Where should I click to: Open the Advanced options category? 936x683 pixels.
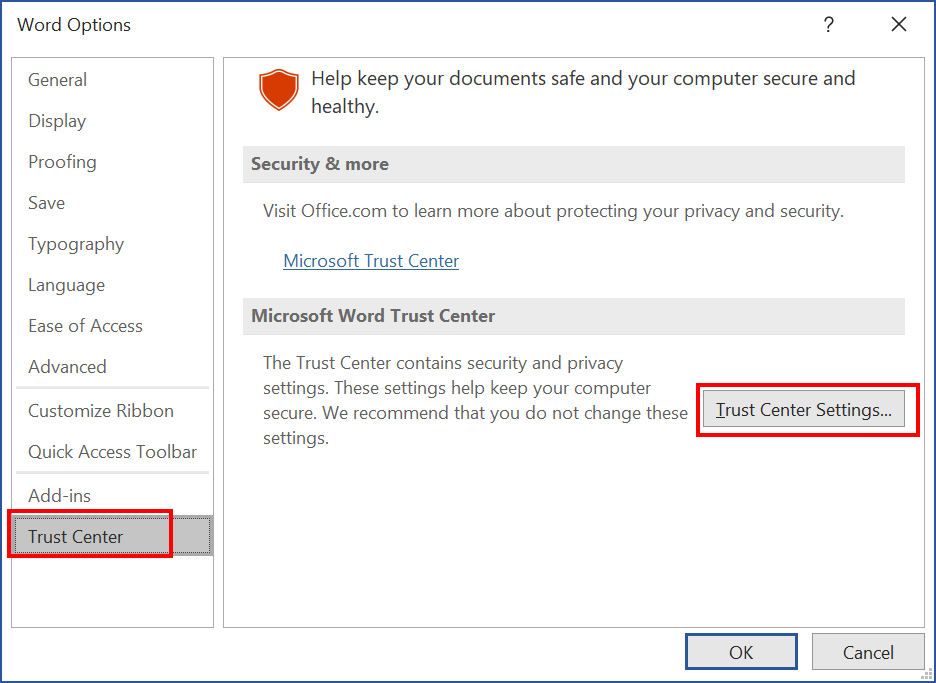pyautogui.click(x=112, y=367)
